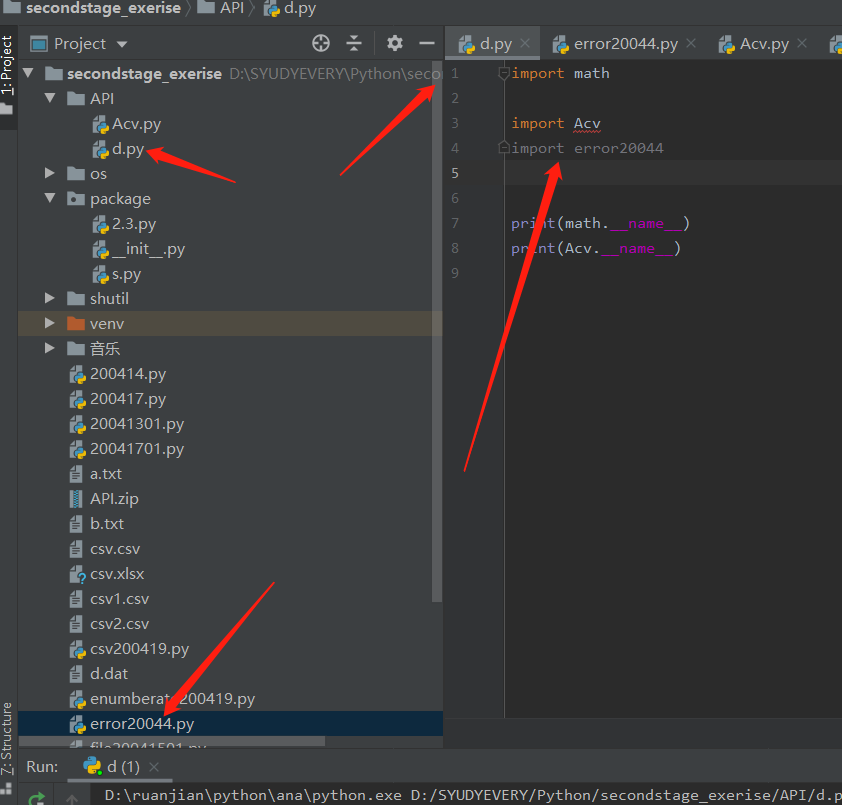Select d.dat file
This screenshot has height=805, width=842.
coord(99,673)
